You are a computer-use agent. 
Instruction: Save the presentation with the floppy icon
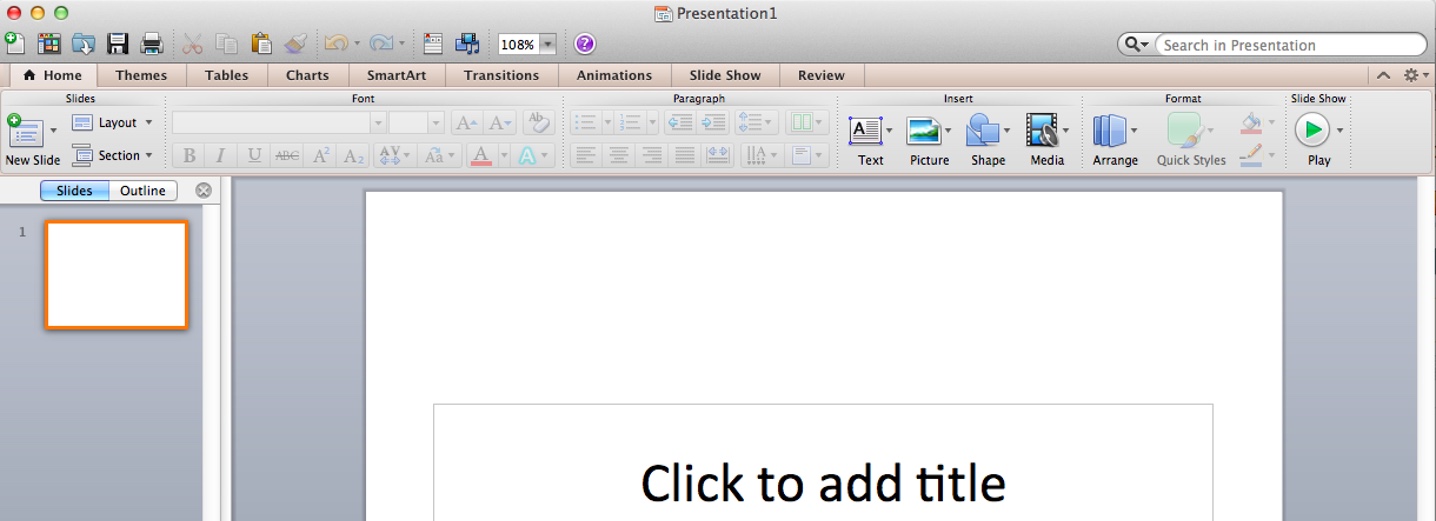[118, 44]
